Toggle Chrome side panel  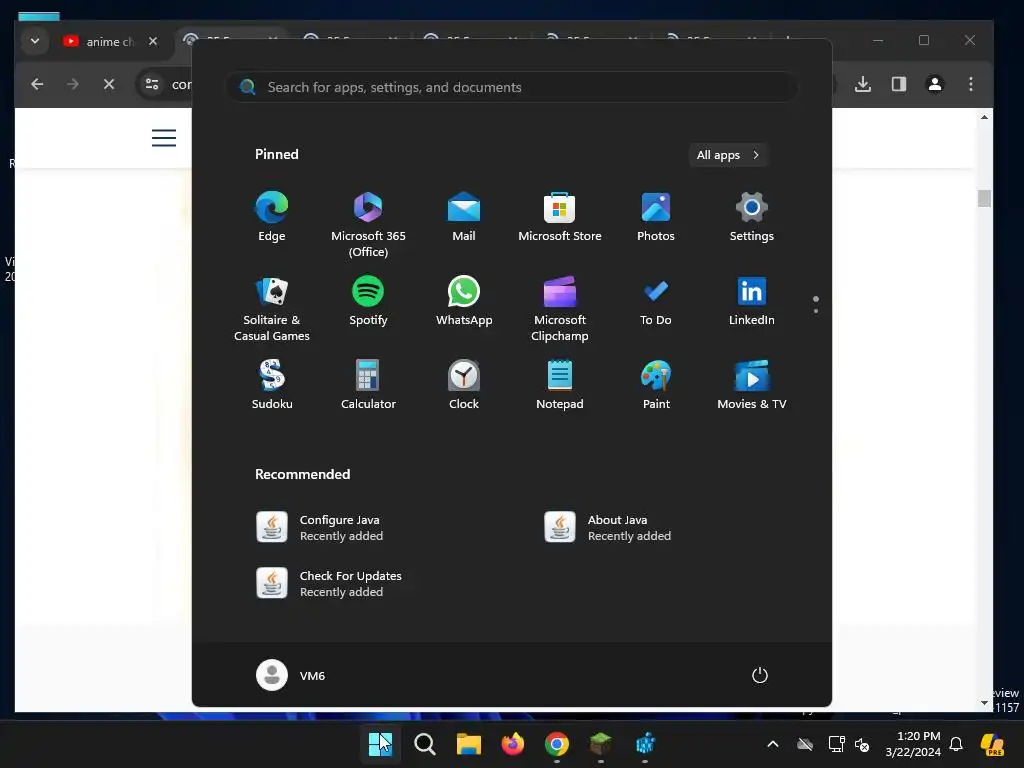pos(899,84)
